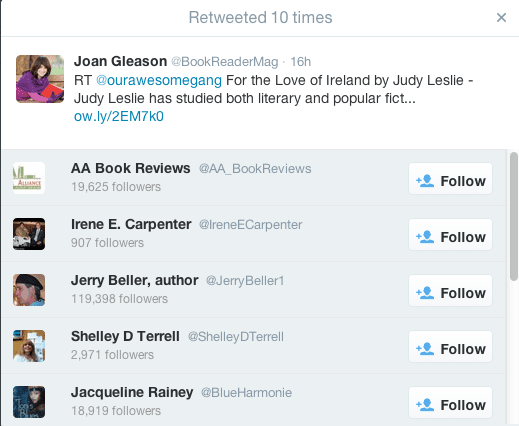Open Joan Gleason's profile picture
This screenshot has height=426, width=519.
point(40,79)
